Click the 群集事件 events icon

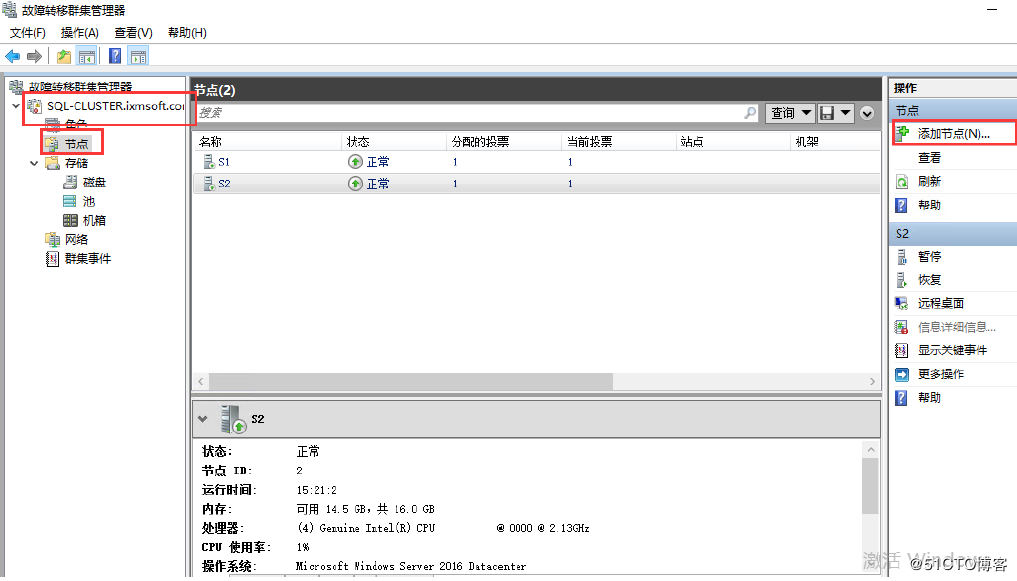[52, 259]
